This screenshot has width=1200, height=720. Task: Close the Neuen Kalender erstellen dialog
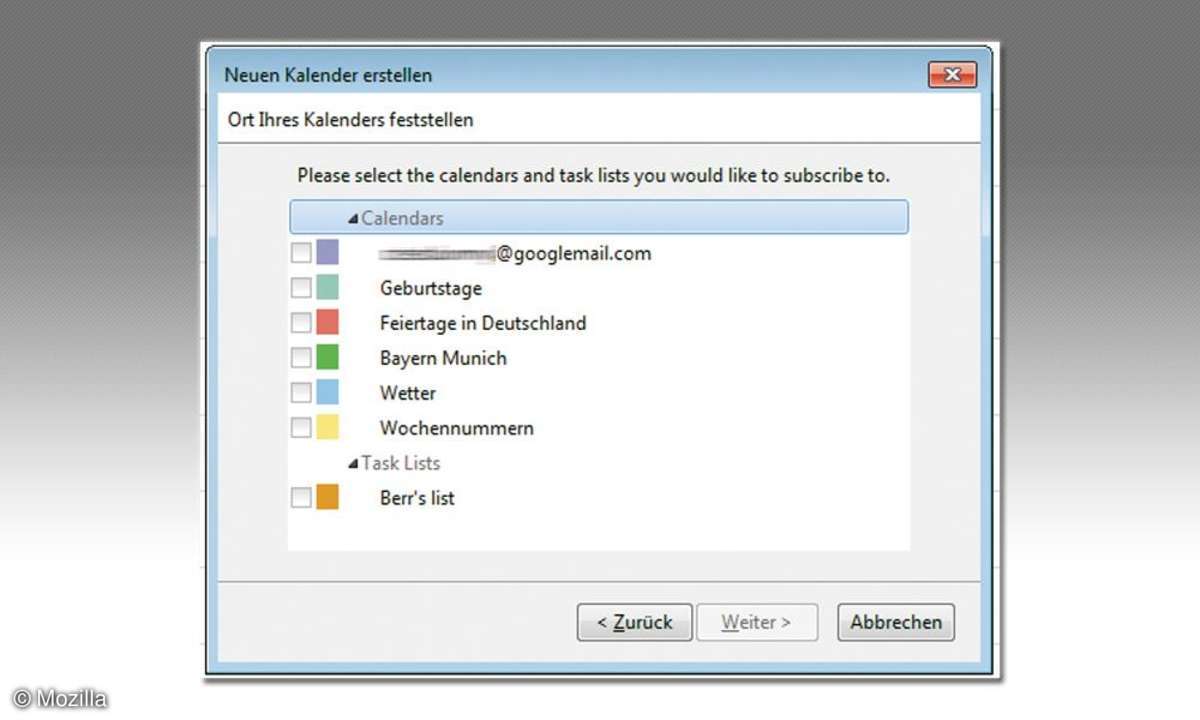tap(951, 75)
